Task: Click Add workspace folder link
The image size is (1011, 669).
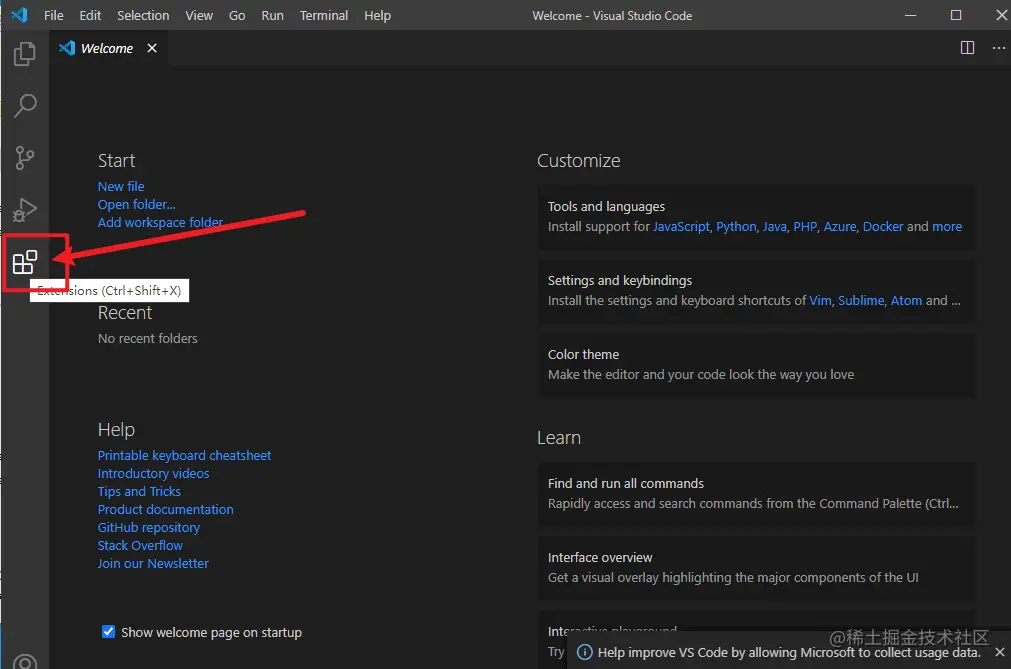Action: [160, 222]
